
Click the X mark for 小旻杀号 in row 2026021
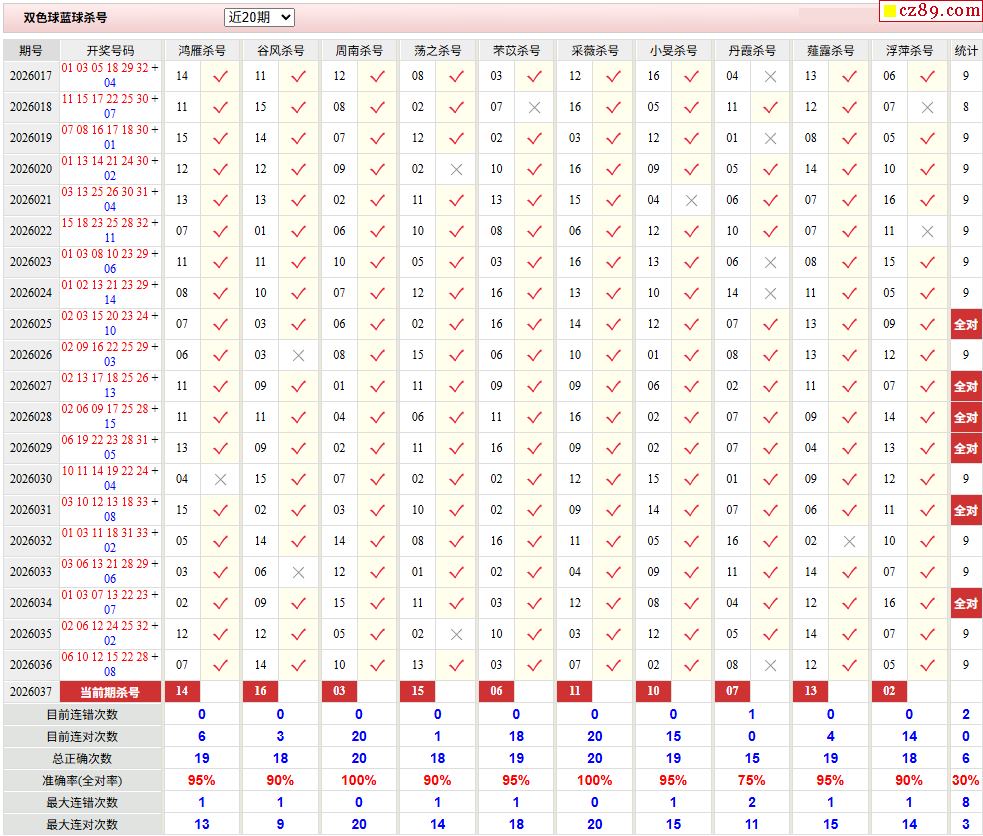(x=691, y=200)
